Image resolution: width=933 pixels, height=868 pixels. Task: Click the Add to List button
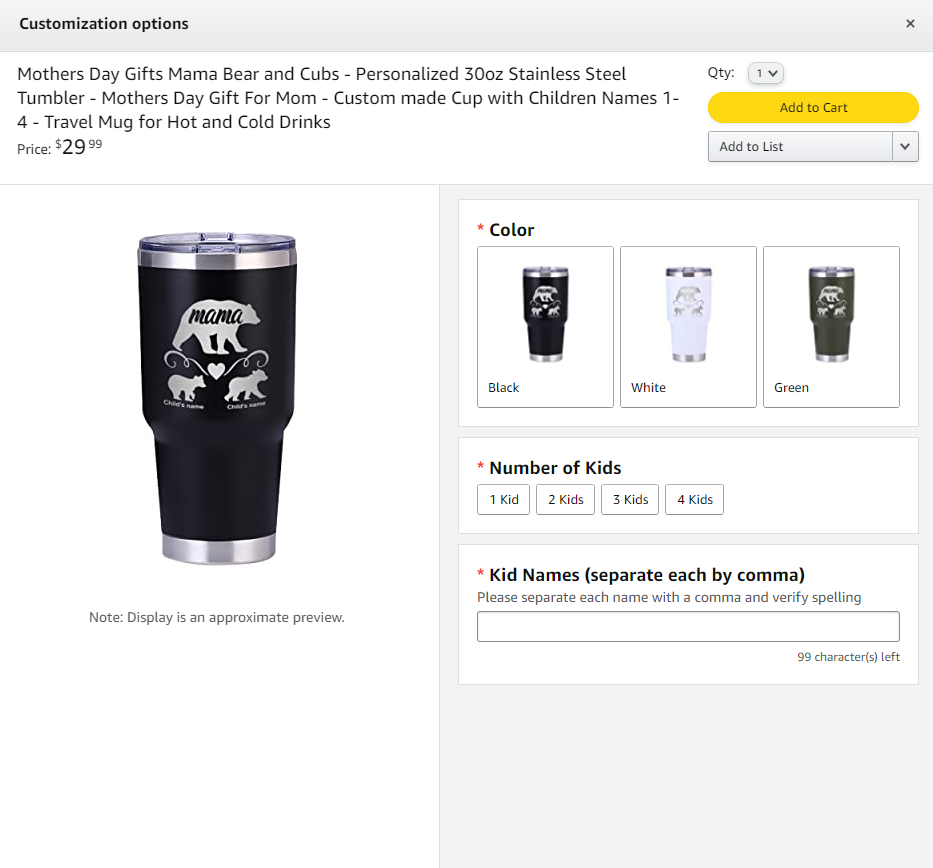coord(800,146)
